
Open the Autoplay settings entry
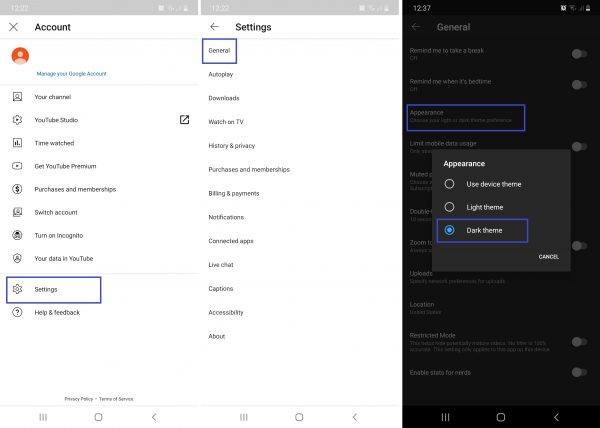click(221, 74)
